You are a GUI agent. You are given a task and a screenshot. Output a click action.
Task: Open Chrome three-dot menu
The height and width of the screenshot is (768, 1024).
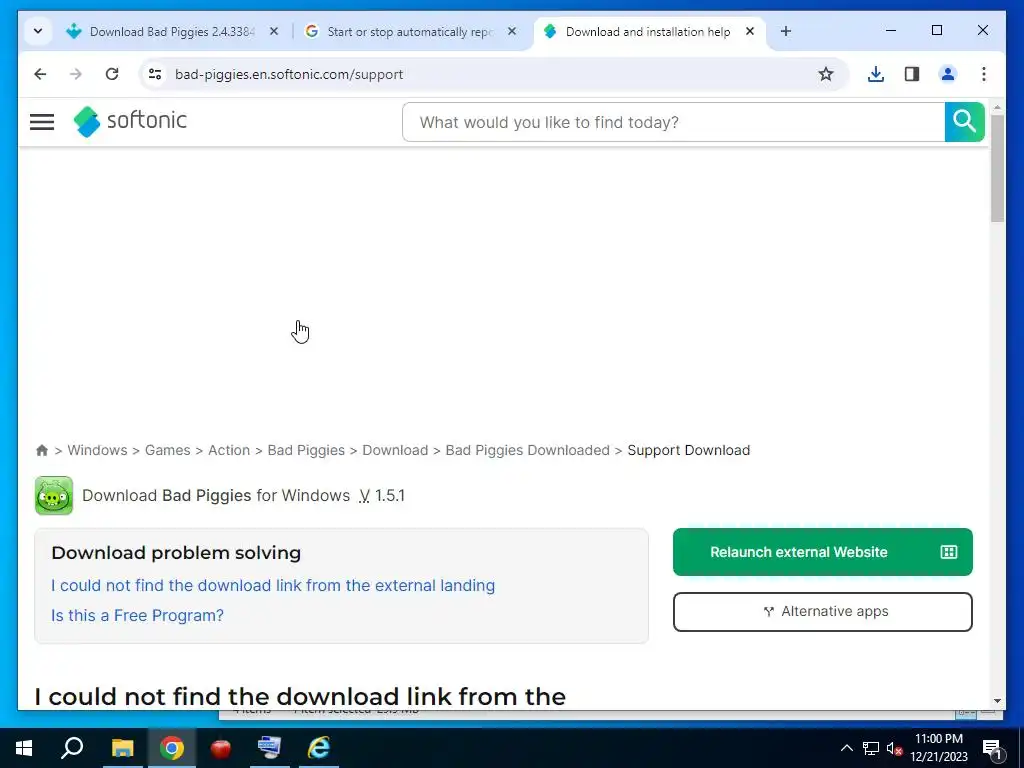pos(984,74)
